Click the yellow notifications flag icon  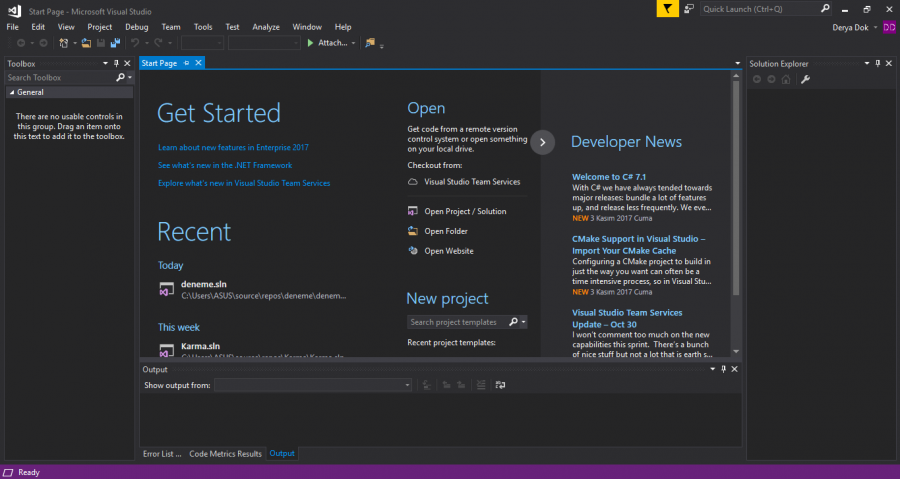[x=667, y=9]
